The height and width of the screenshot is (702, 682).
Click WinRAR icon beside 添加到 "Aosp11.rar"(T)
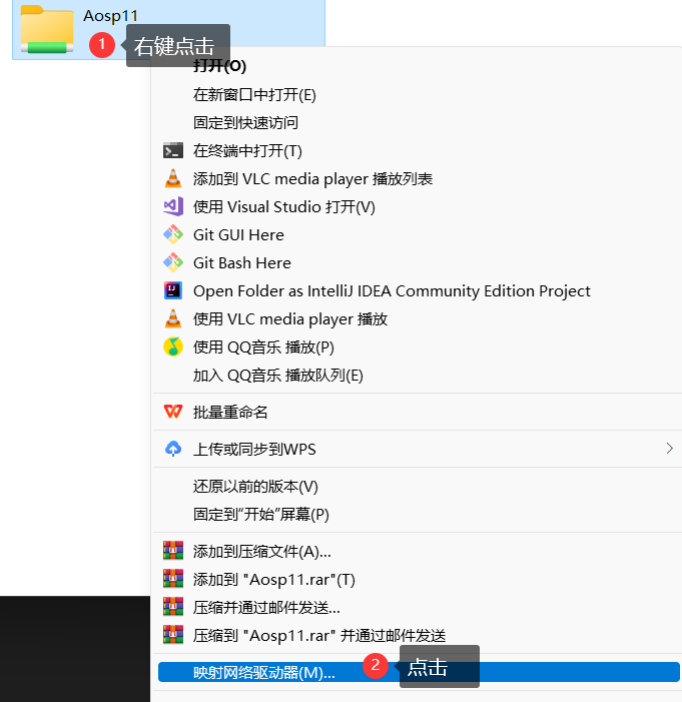(x=173, y=579)
